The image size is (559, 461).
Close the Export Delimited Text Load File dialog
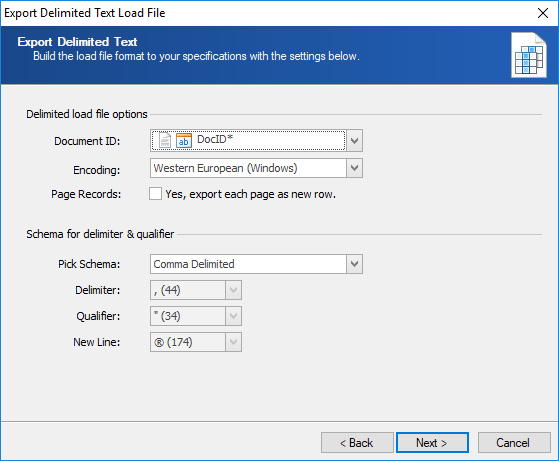[543, 13]
